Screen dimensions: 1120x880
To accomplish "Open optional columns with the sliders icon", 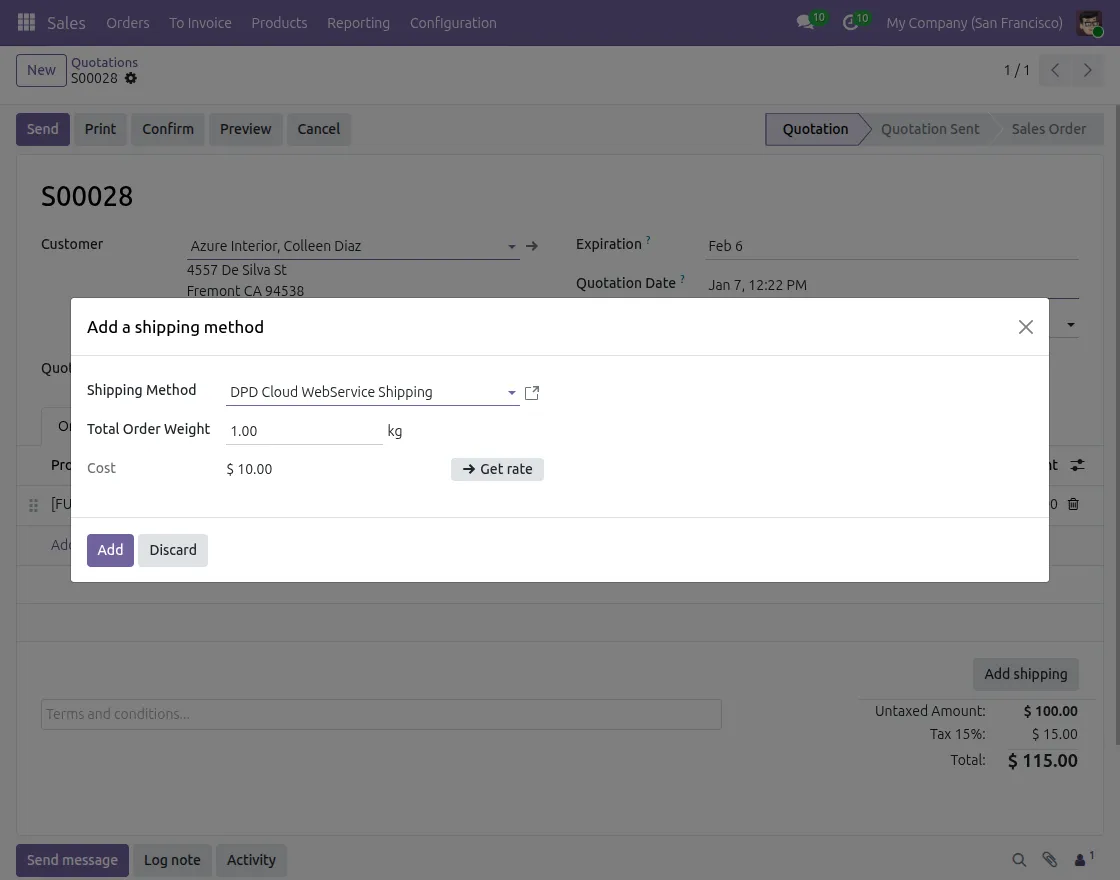I will (1077, 465).
